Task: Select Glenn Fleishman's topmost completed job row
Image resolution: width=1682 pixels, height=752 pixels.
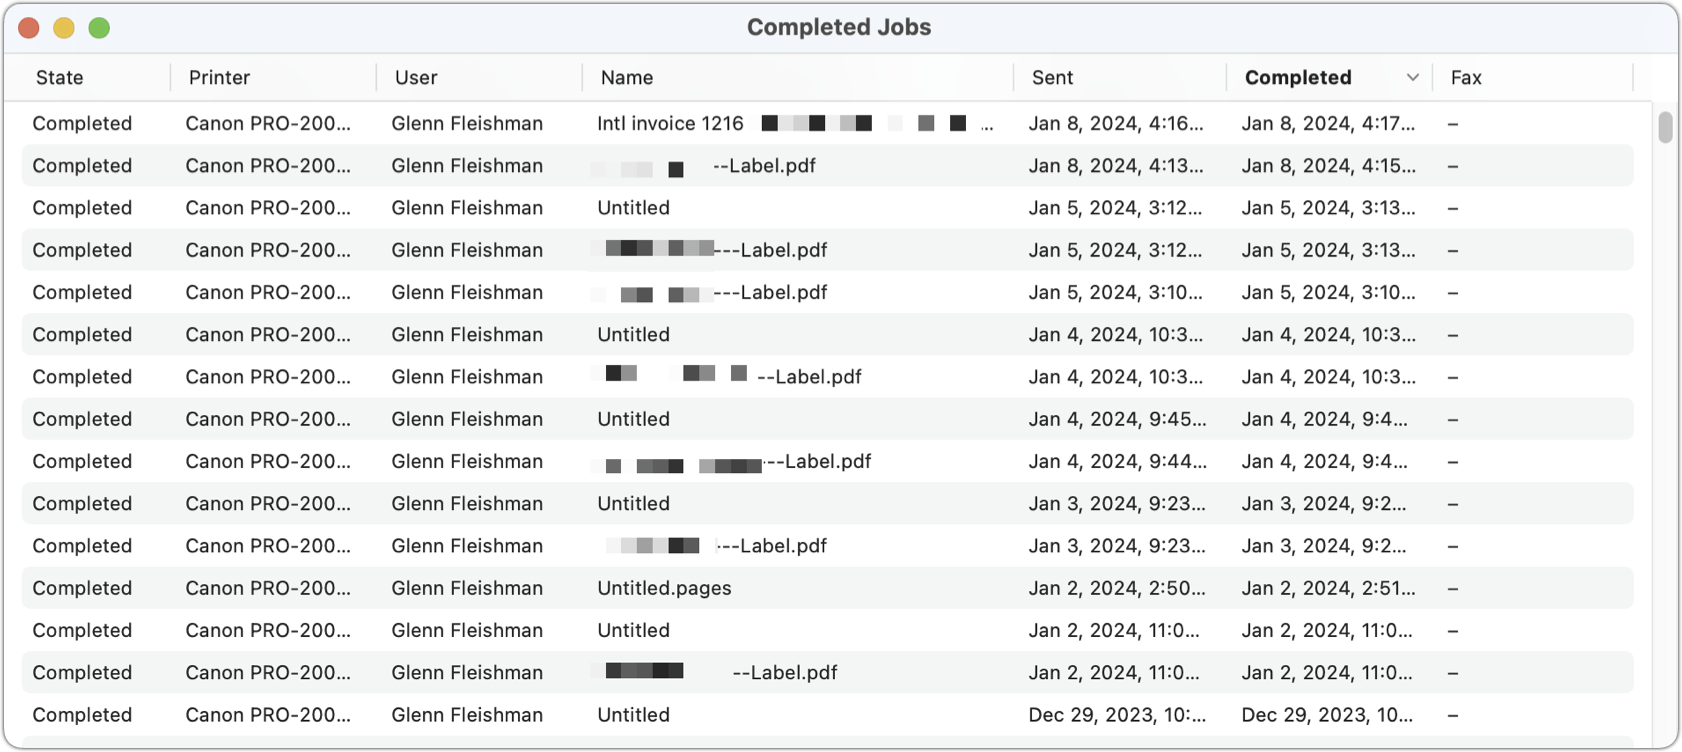Action: pyautogui.click(x=467, y=123)
